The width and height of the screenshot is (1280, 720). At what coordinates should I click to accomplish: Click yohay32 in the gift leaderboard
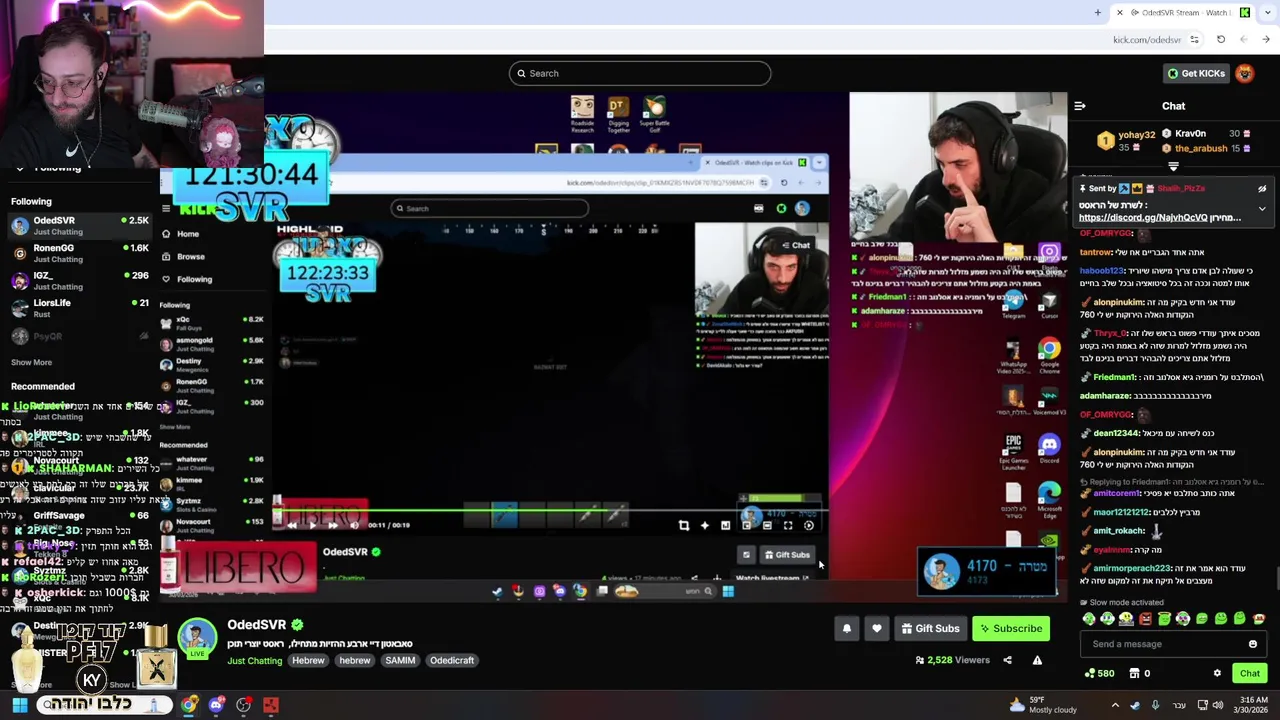pyautogui.click(x=1137, y=134)
